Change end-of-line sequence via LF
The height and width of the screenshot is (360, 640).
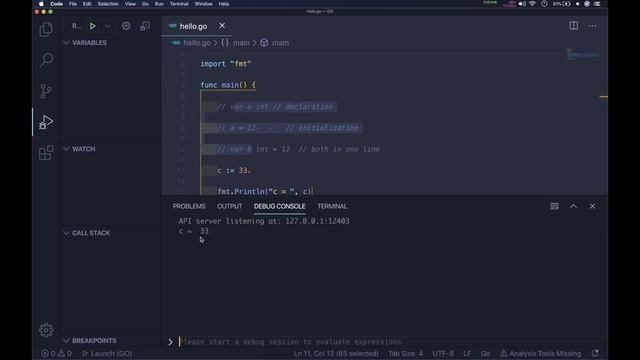pyautogui.click(x=467, y=353)
